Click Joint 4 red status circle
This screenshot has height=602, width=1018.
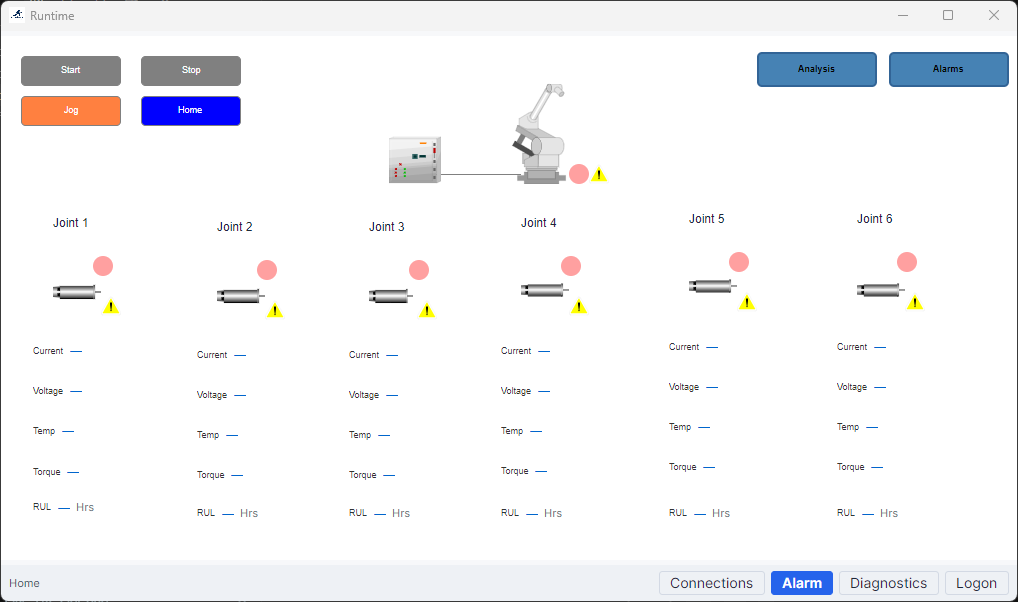[x=571, y=266]
